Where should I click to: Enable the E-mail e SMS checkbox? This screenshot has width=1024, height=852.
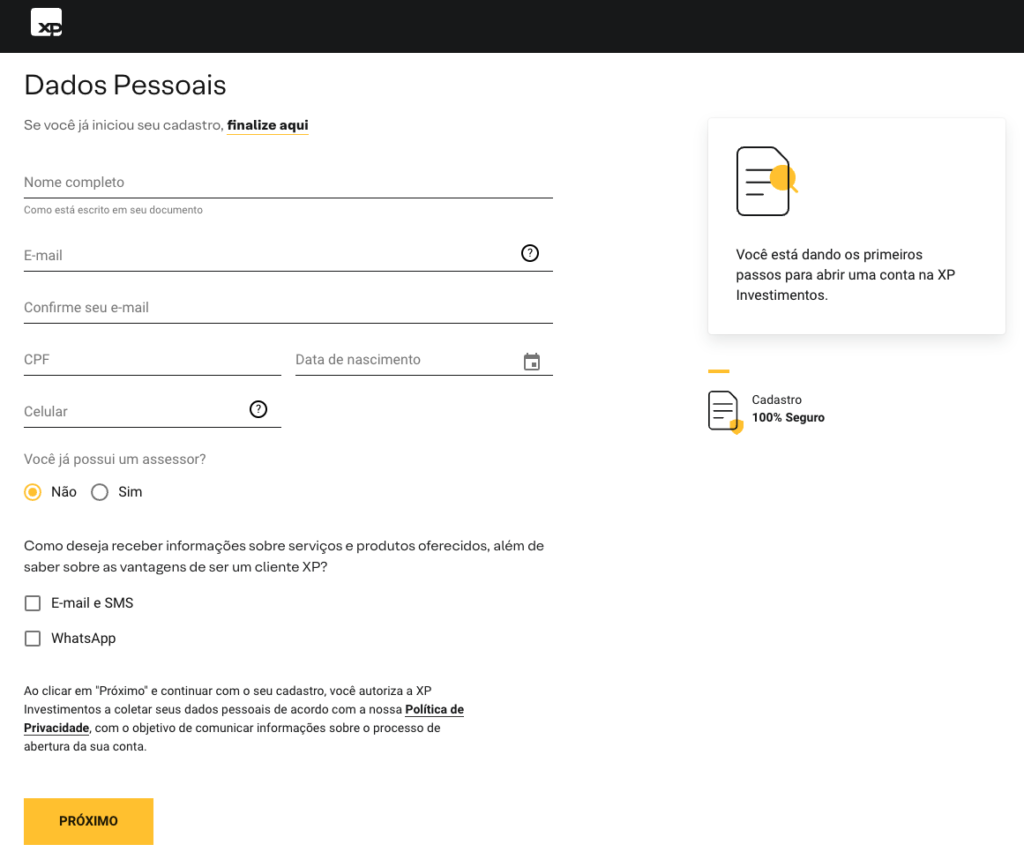(x=32, y=603)
